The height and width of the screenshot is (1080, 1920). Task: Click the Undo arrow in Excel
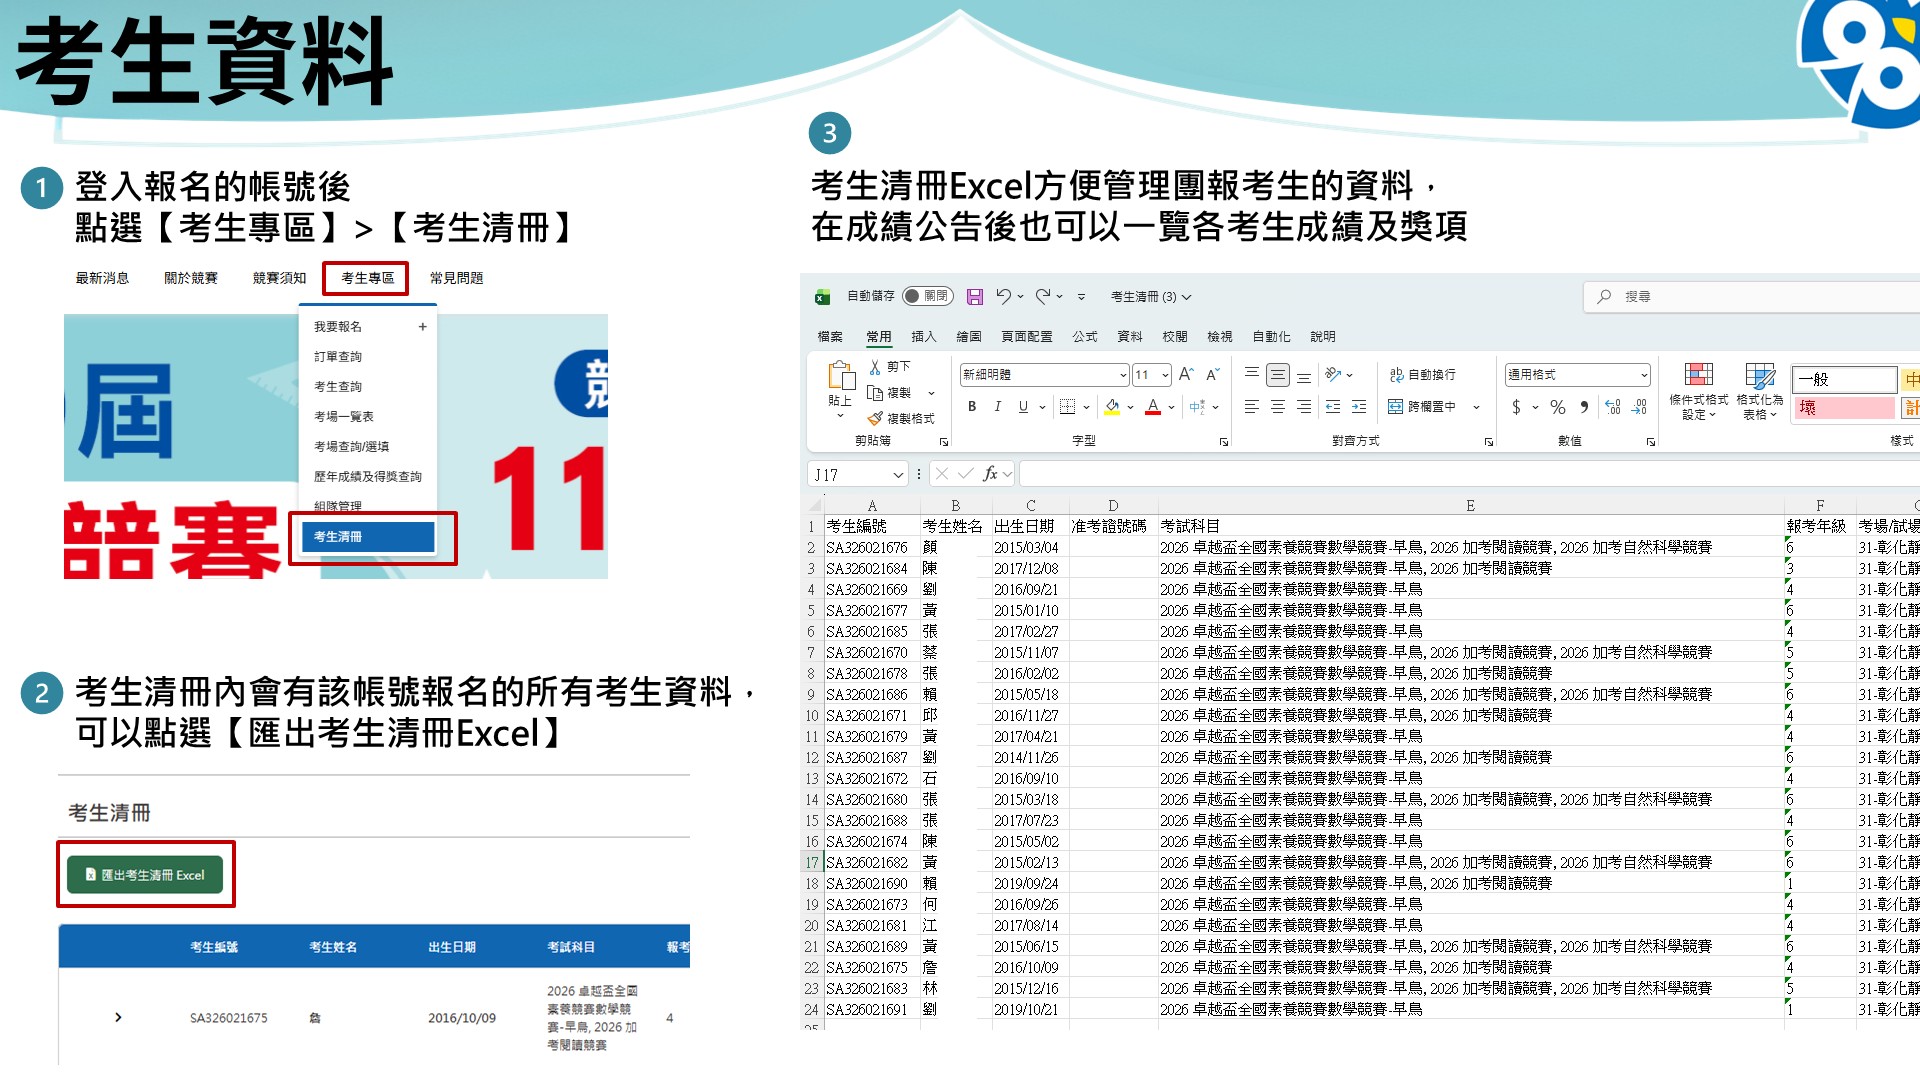[x=1004, y=296]
